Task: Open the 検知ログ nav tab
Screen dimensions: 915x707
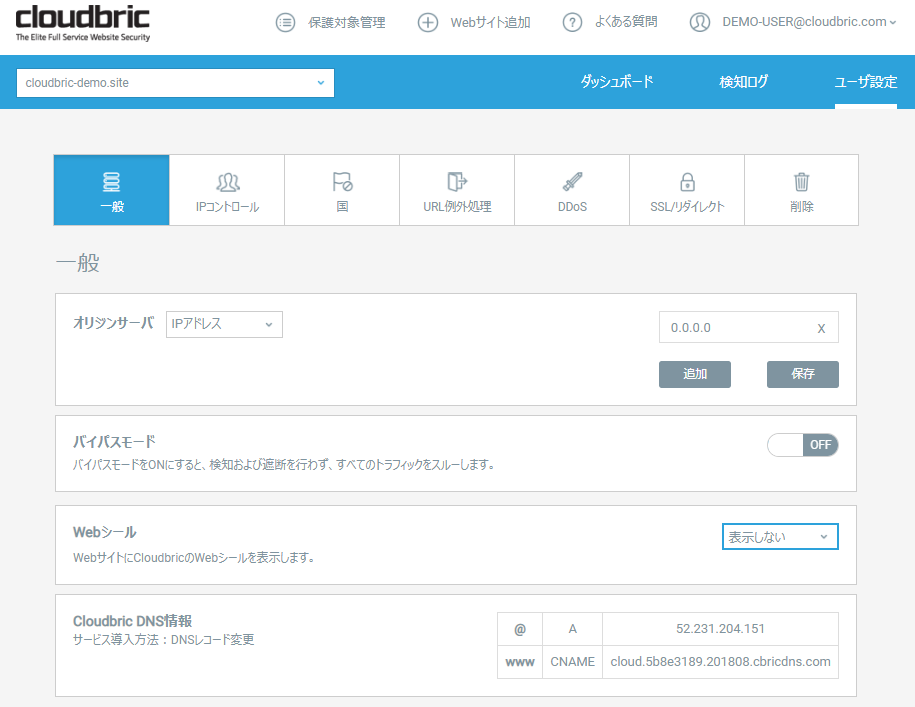Action: click(x=743, y=82)
